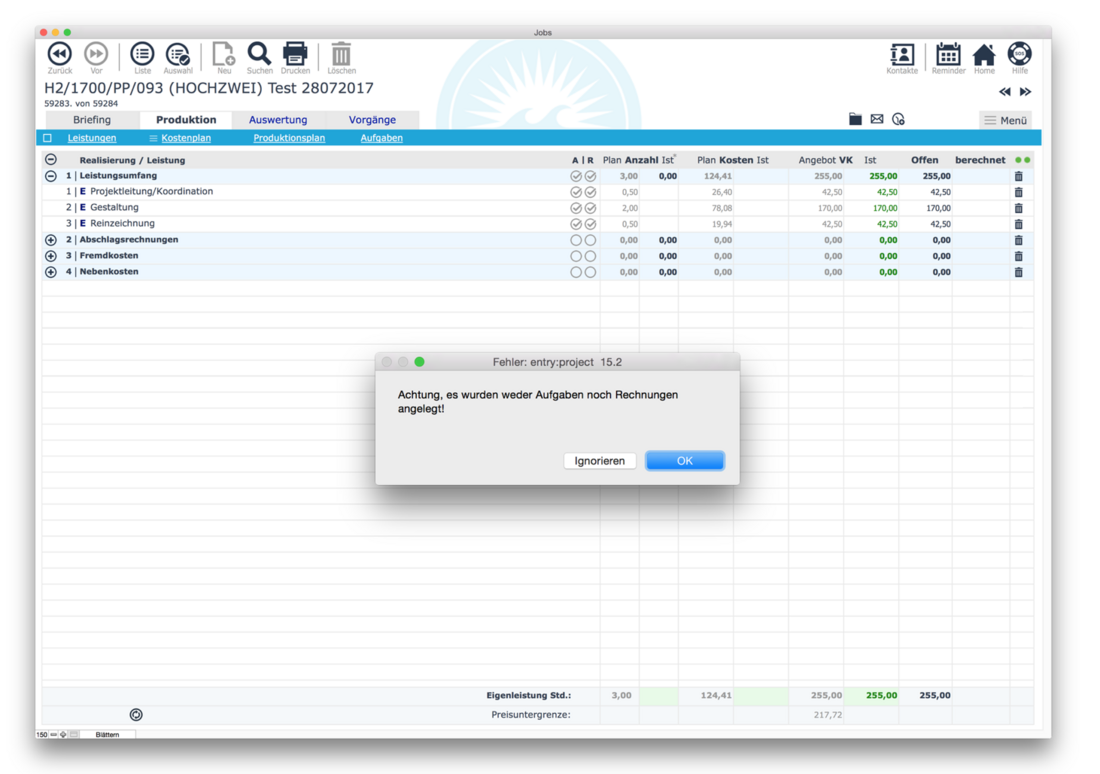Expand the Nebenkosten group
Screen dimensions: 1100x774
tap(51, 272)
